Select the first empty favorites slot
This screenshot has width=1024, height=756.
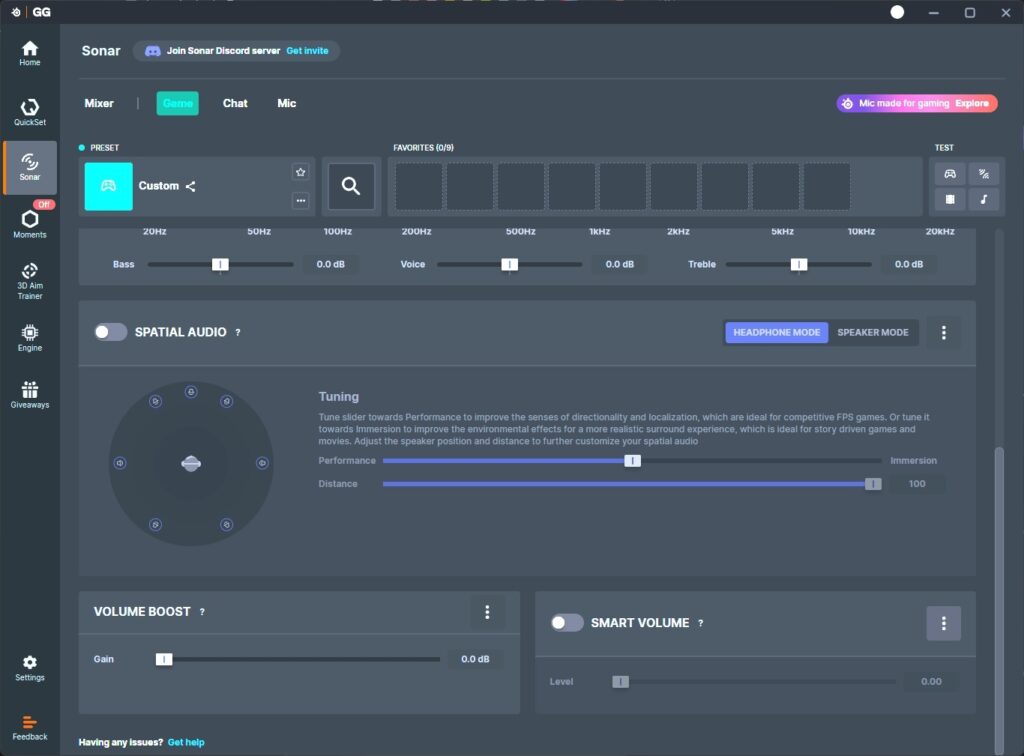pyautogui.click(x=419, y=187)
